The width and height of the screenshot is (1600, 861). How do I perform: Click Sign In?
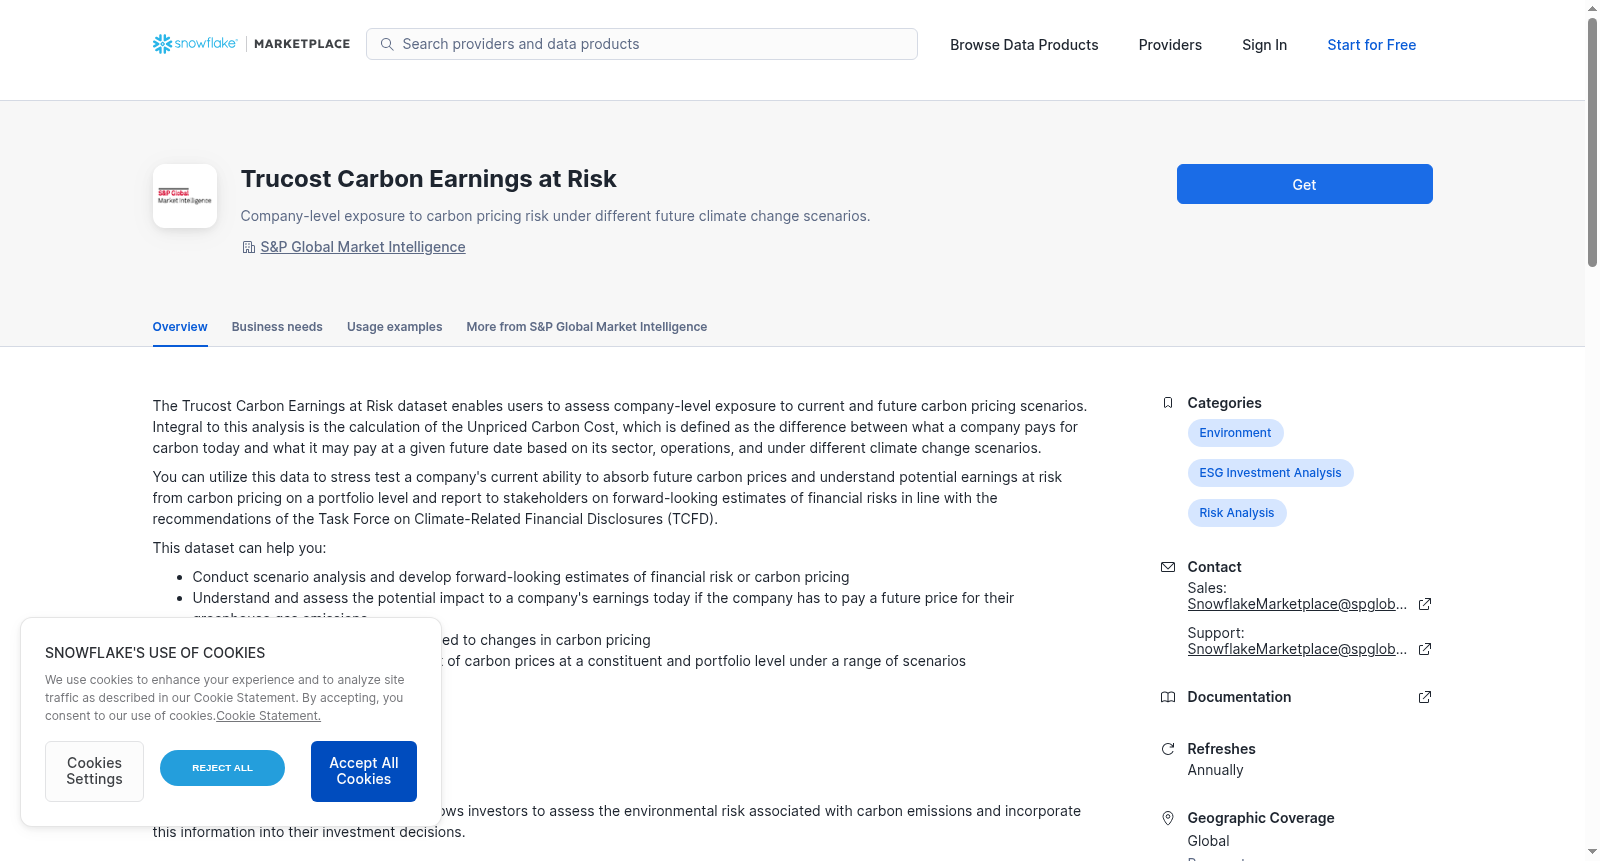1264,45
